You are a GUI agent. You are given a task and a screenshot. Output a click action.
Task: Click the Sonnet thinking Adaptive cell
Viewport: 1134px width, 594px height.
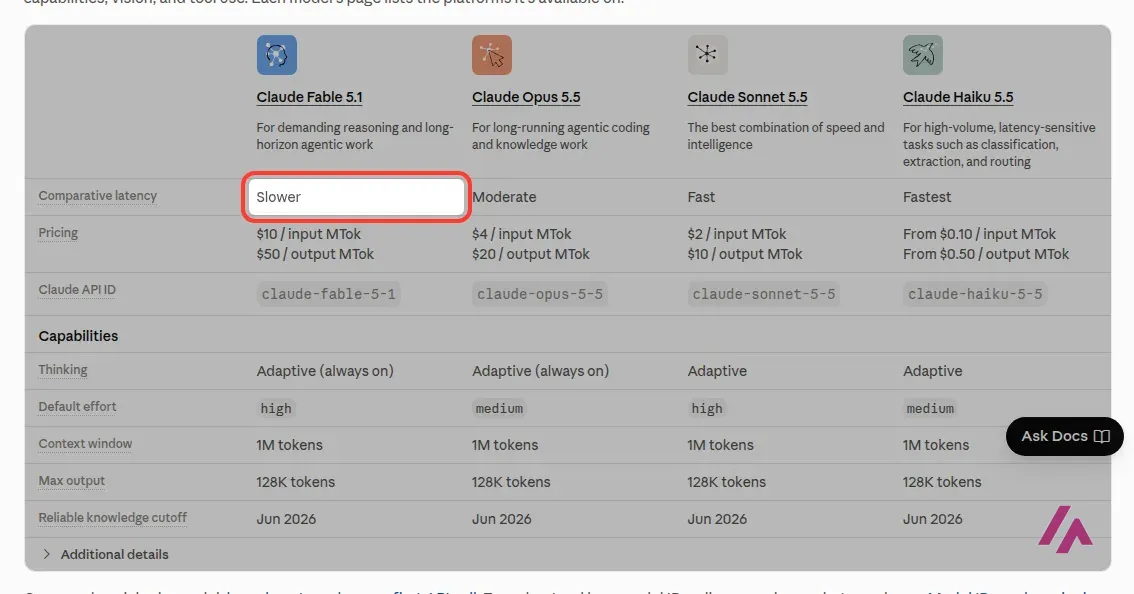tap(717, 371)
